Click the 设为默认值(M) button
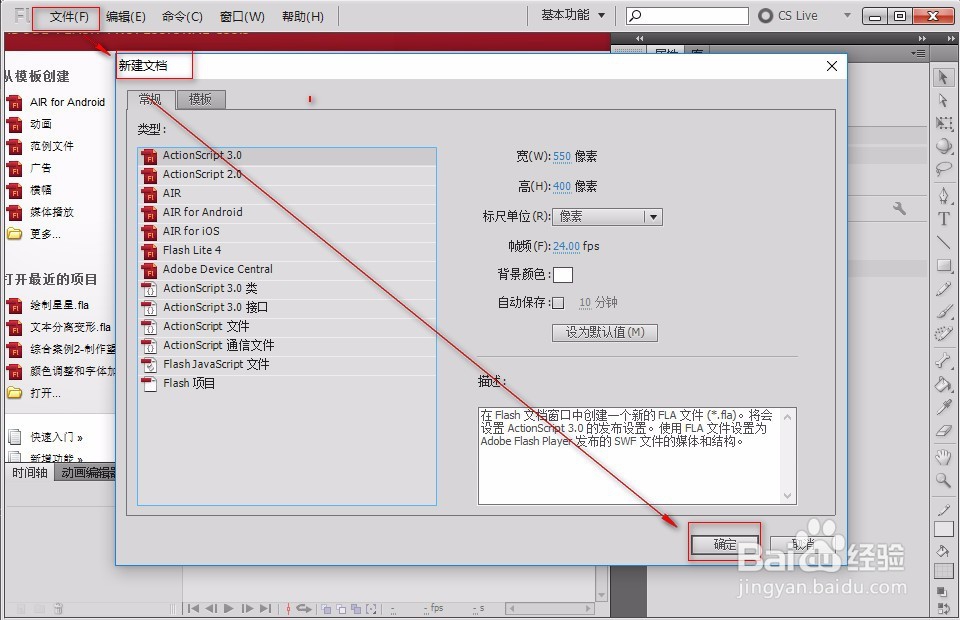Screen dimensions: 960x620 [x=605, y=332]
